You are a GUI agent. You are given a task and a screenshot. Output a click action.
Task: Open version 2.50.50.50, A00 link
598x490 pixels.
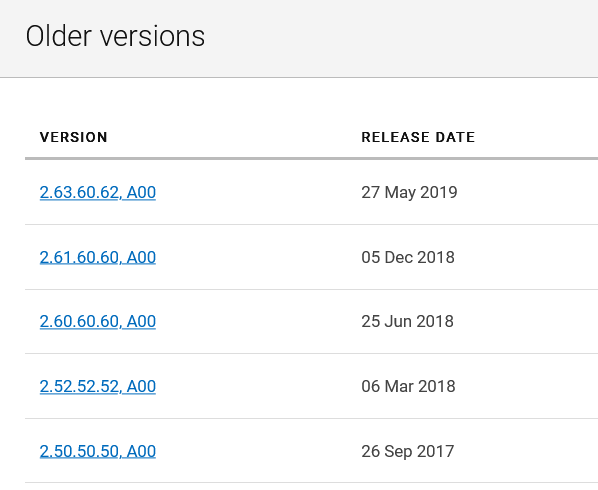98,451
